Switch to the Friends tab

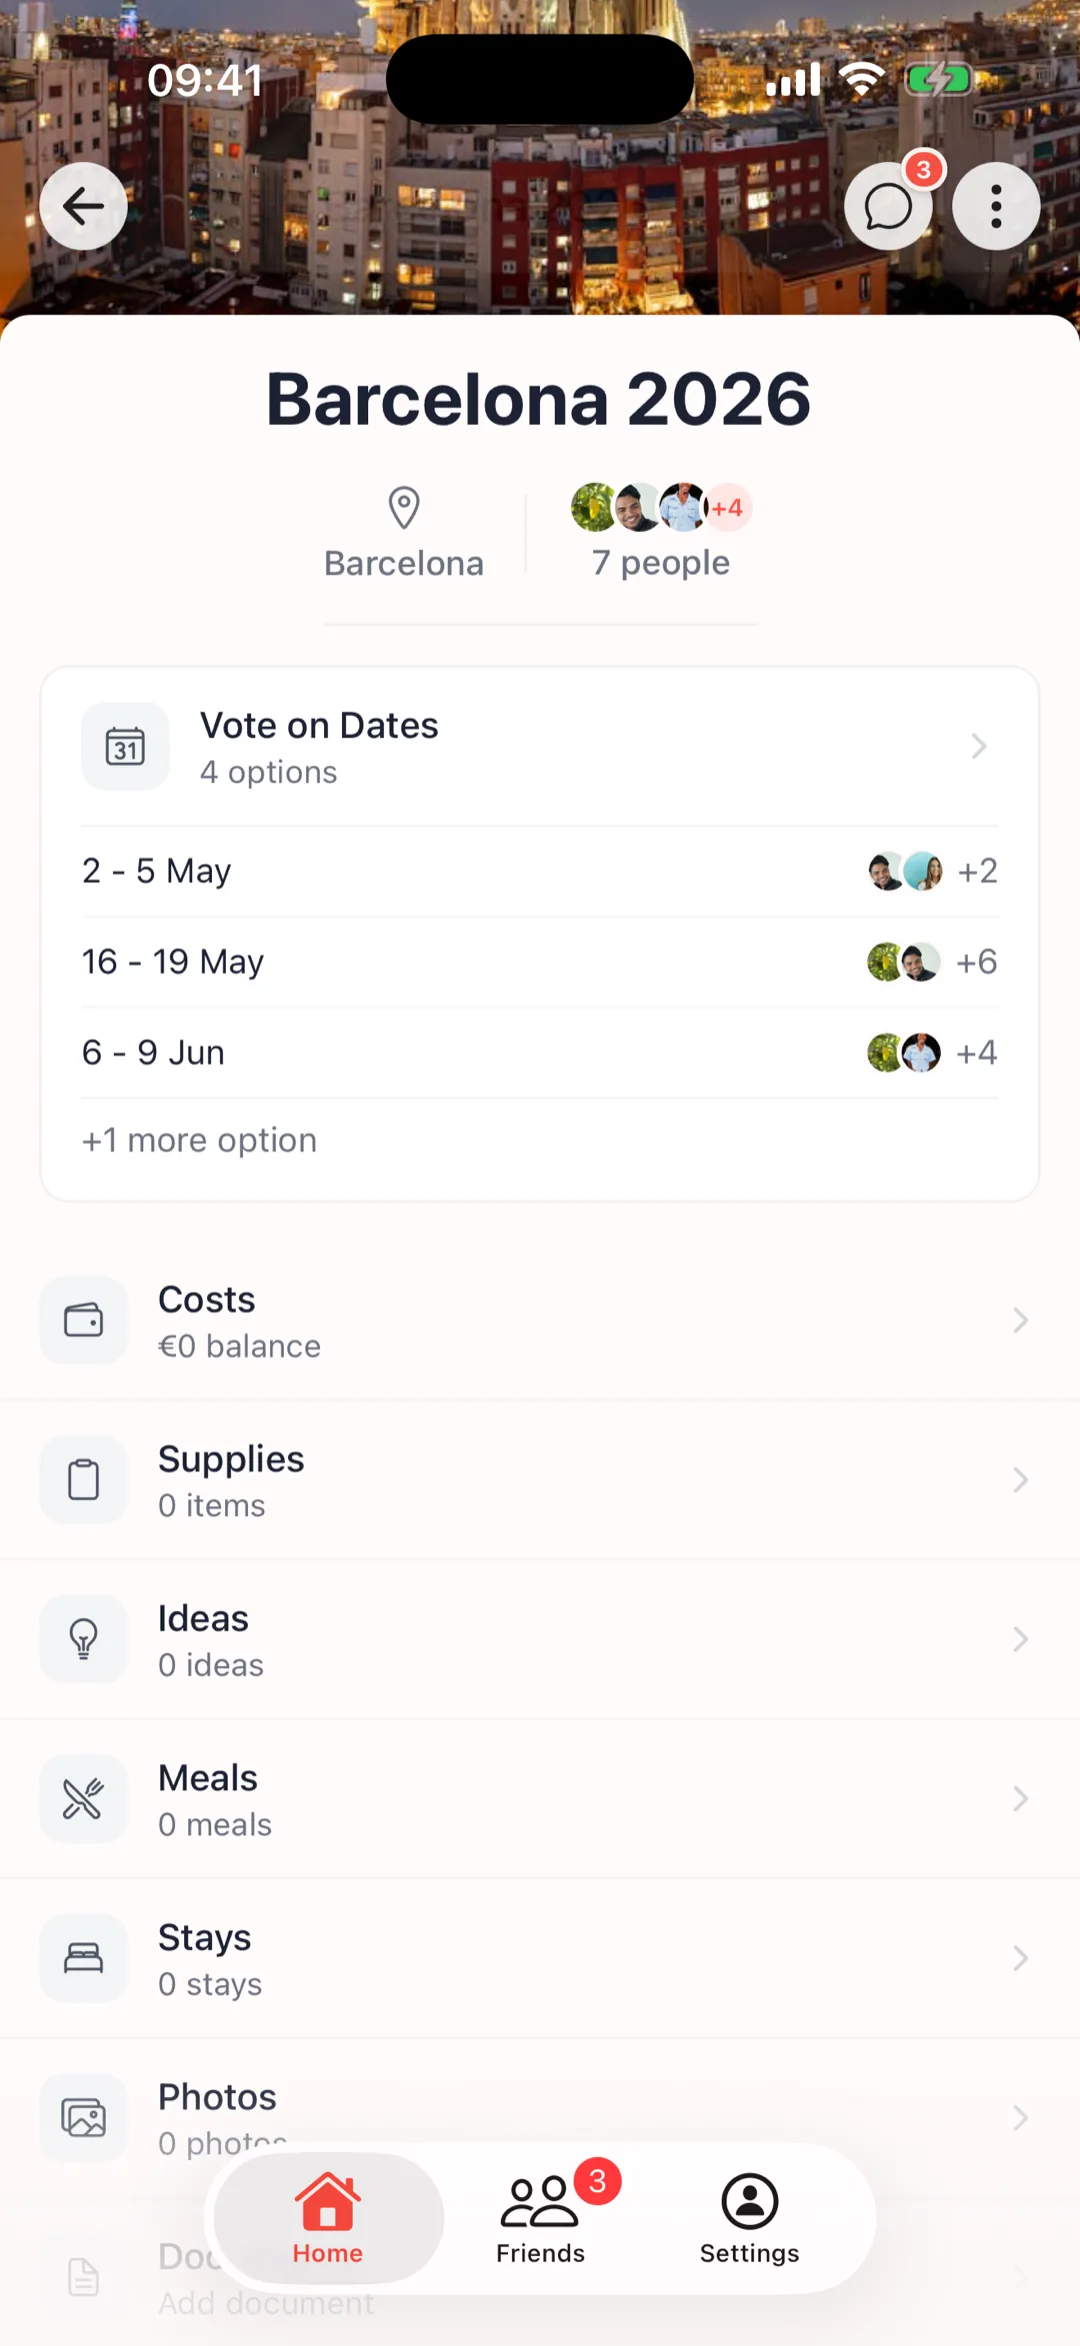pos(541,2219)
